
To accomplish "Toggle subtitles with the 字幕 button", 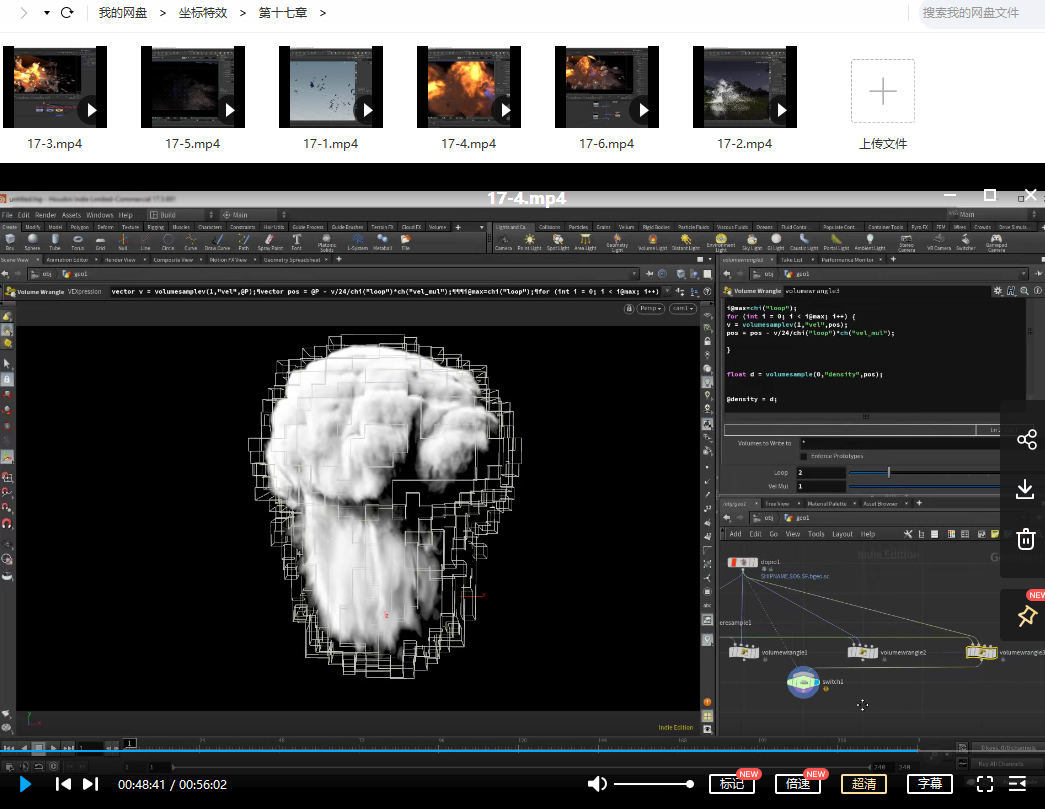I will point(930,784).
